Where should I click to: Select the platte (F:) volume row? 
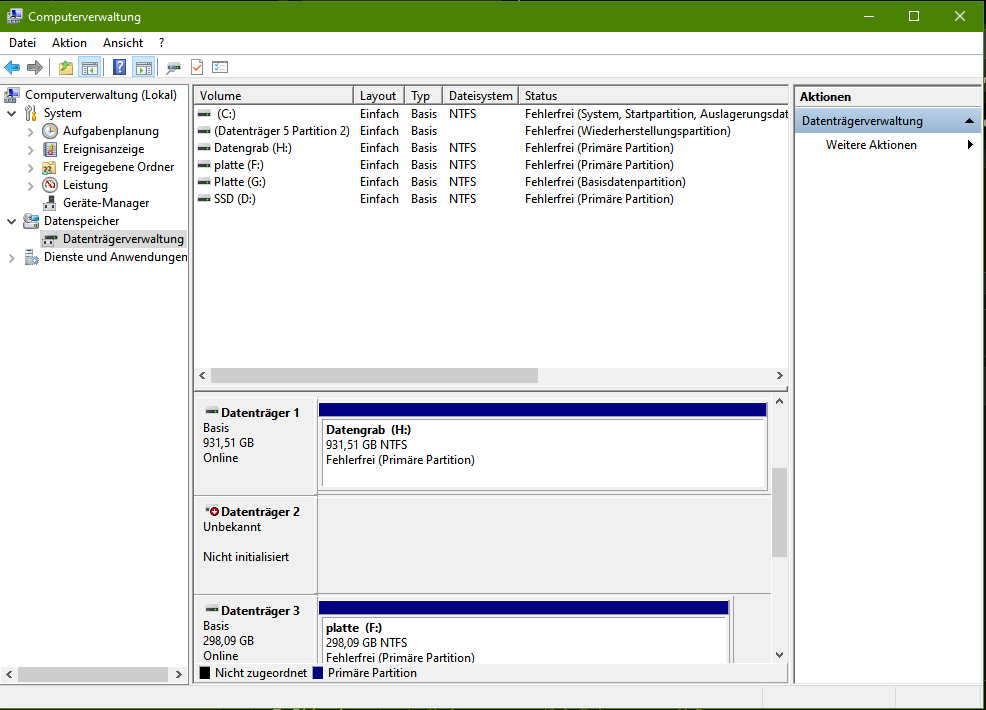click(491, 165)
